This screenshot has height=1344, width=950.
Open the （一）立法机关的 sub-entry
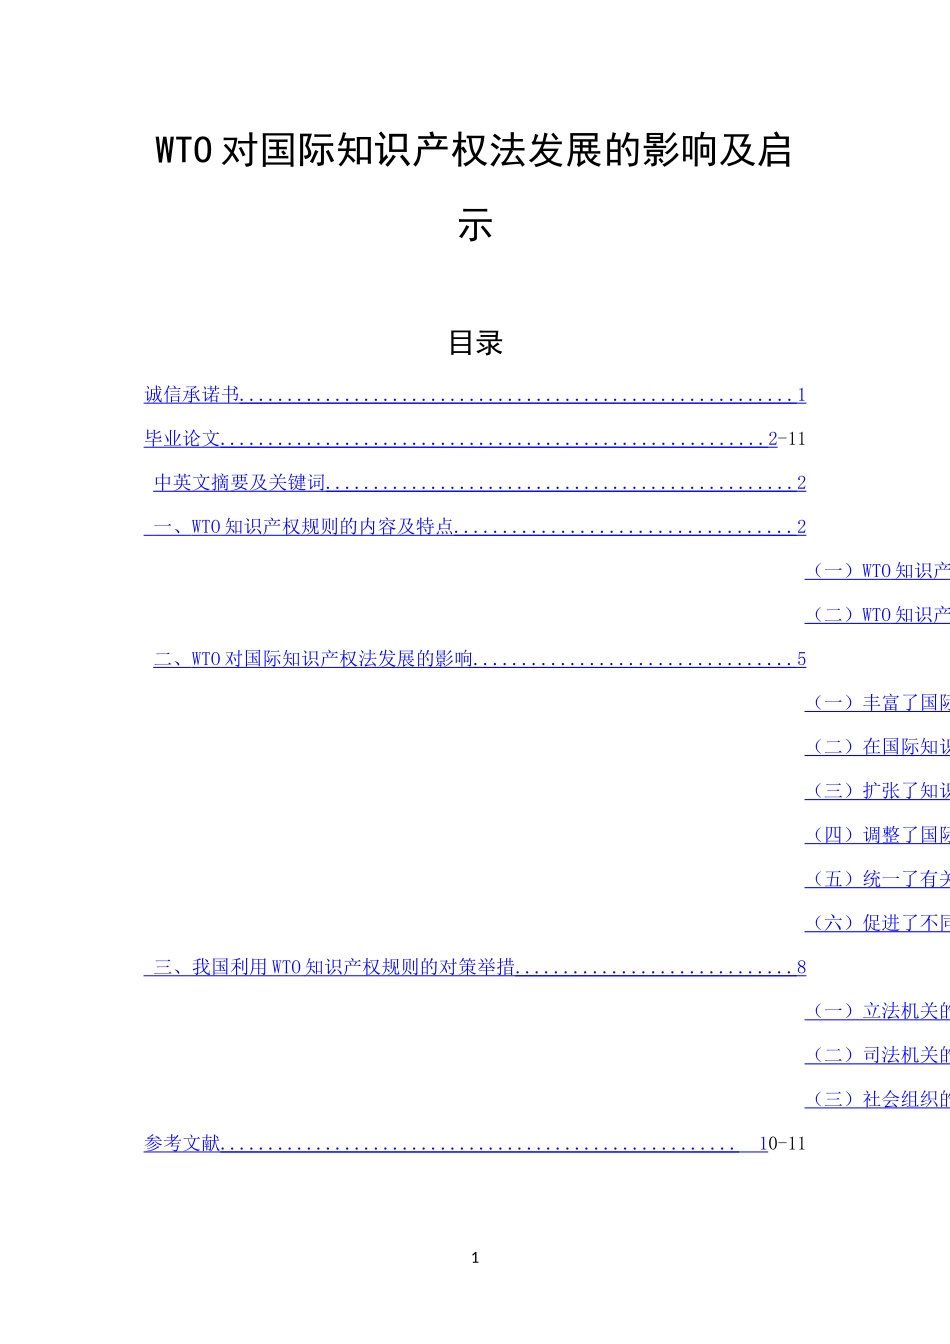[877, 1011]
